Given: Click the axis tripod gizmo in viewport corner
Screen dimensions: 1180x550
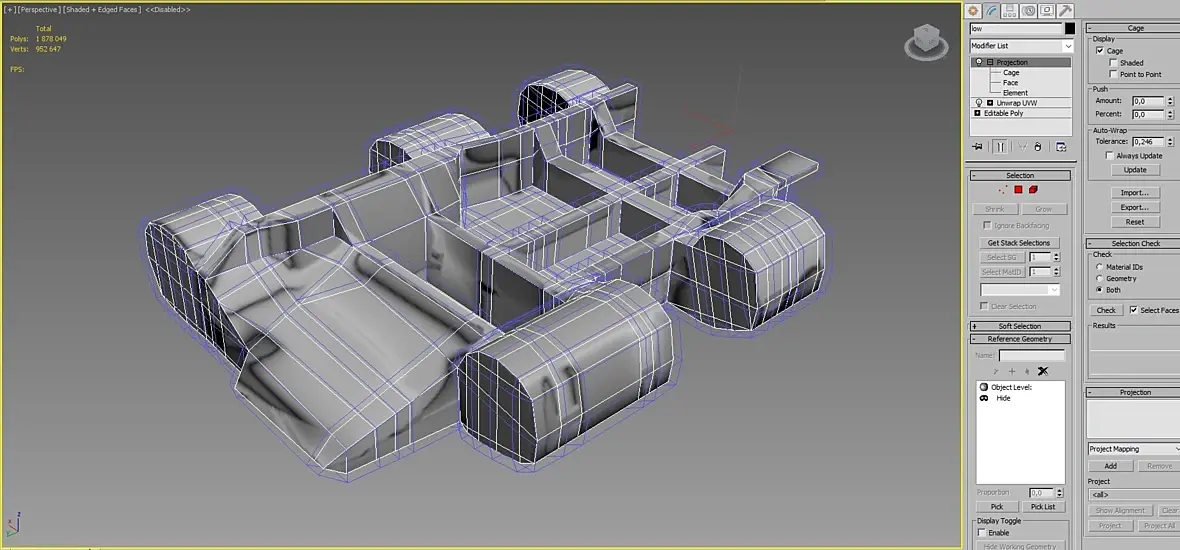Looking at the screenshot, I should pos(14,524).
